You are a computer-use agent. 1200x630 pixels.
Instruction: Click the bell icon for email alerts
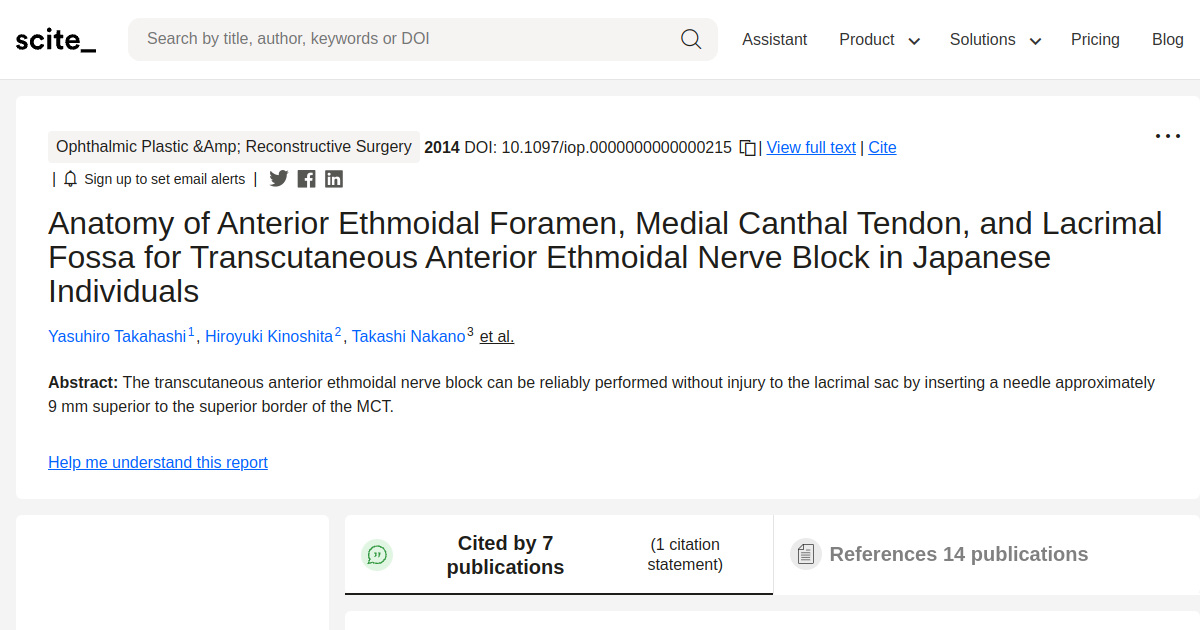69,178
